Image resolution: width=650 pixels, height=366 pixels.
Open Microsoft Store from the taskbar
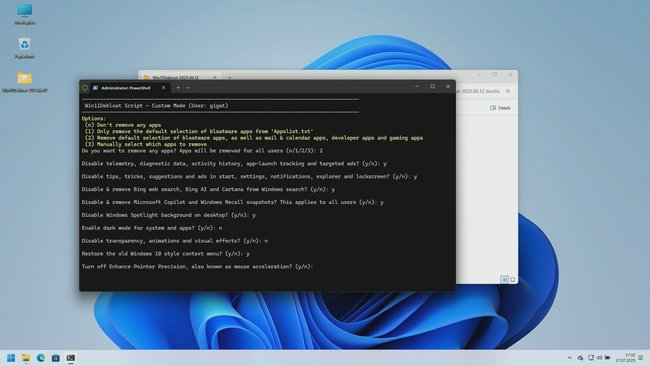[x=56, y=358]
